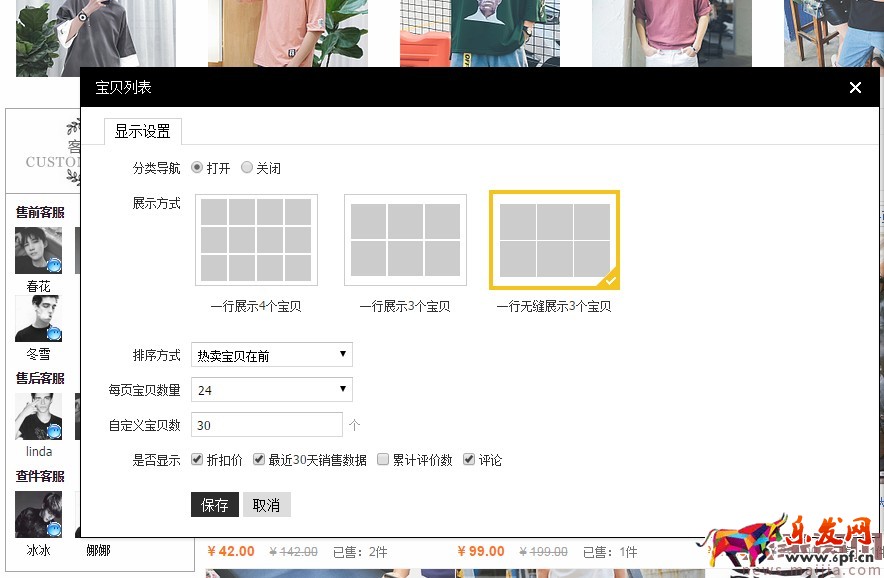Click the 取消 button
Image resolution: width=884 pixels, height=578 pixels.
(x=266, y=504)
